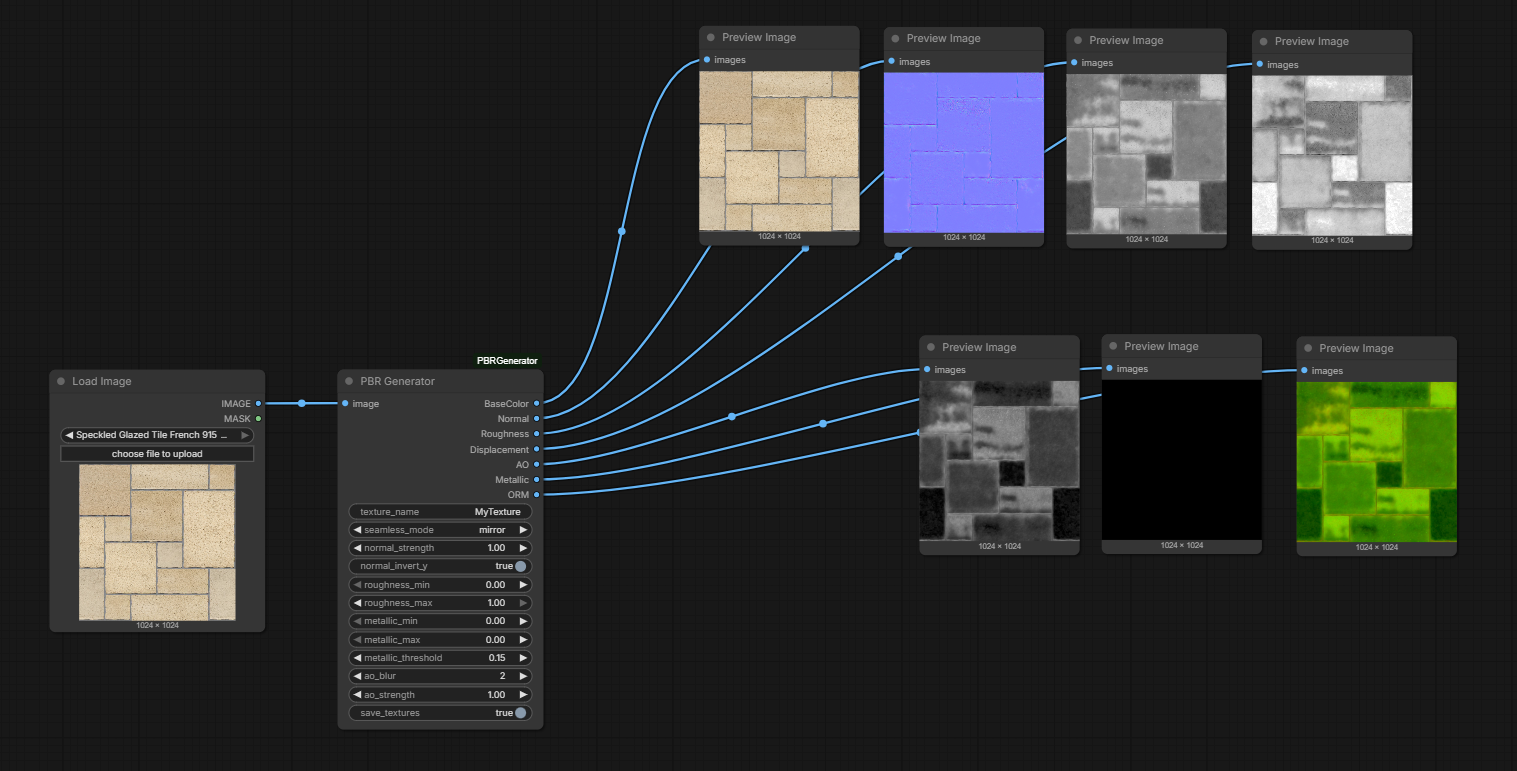The height and width of the screenshot is (771, 1517).
Task: Click the Displacement output socket
Action: [537, 449]
